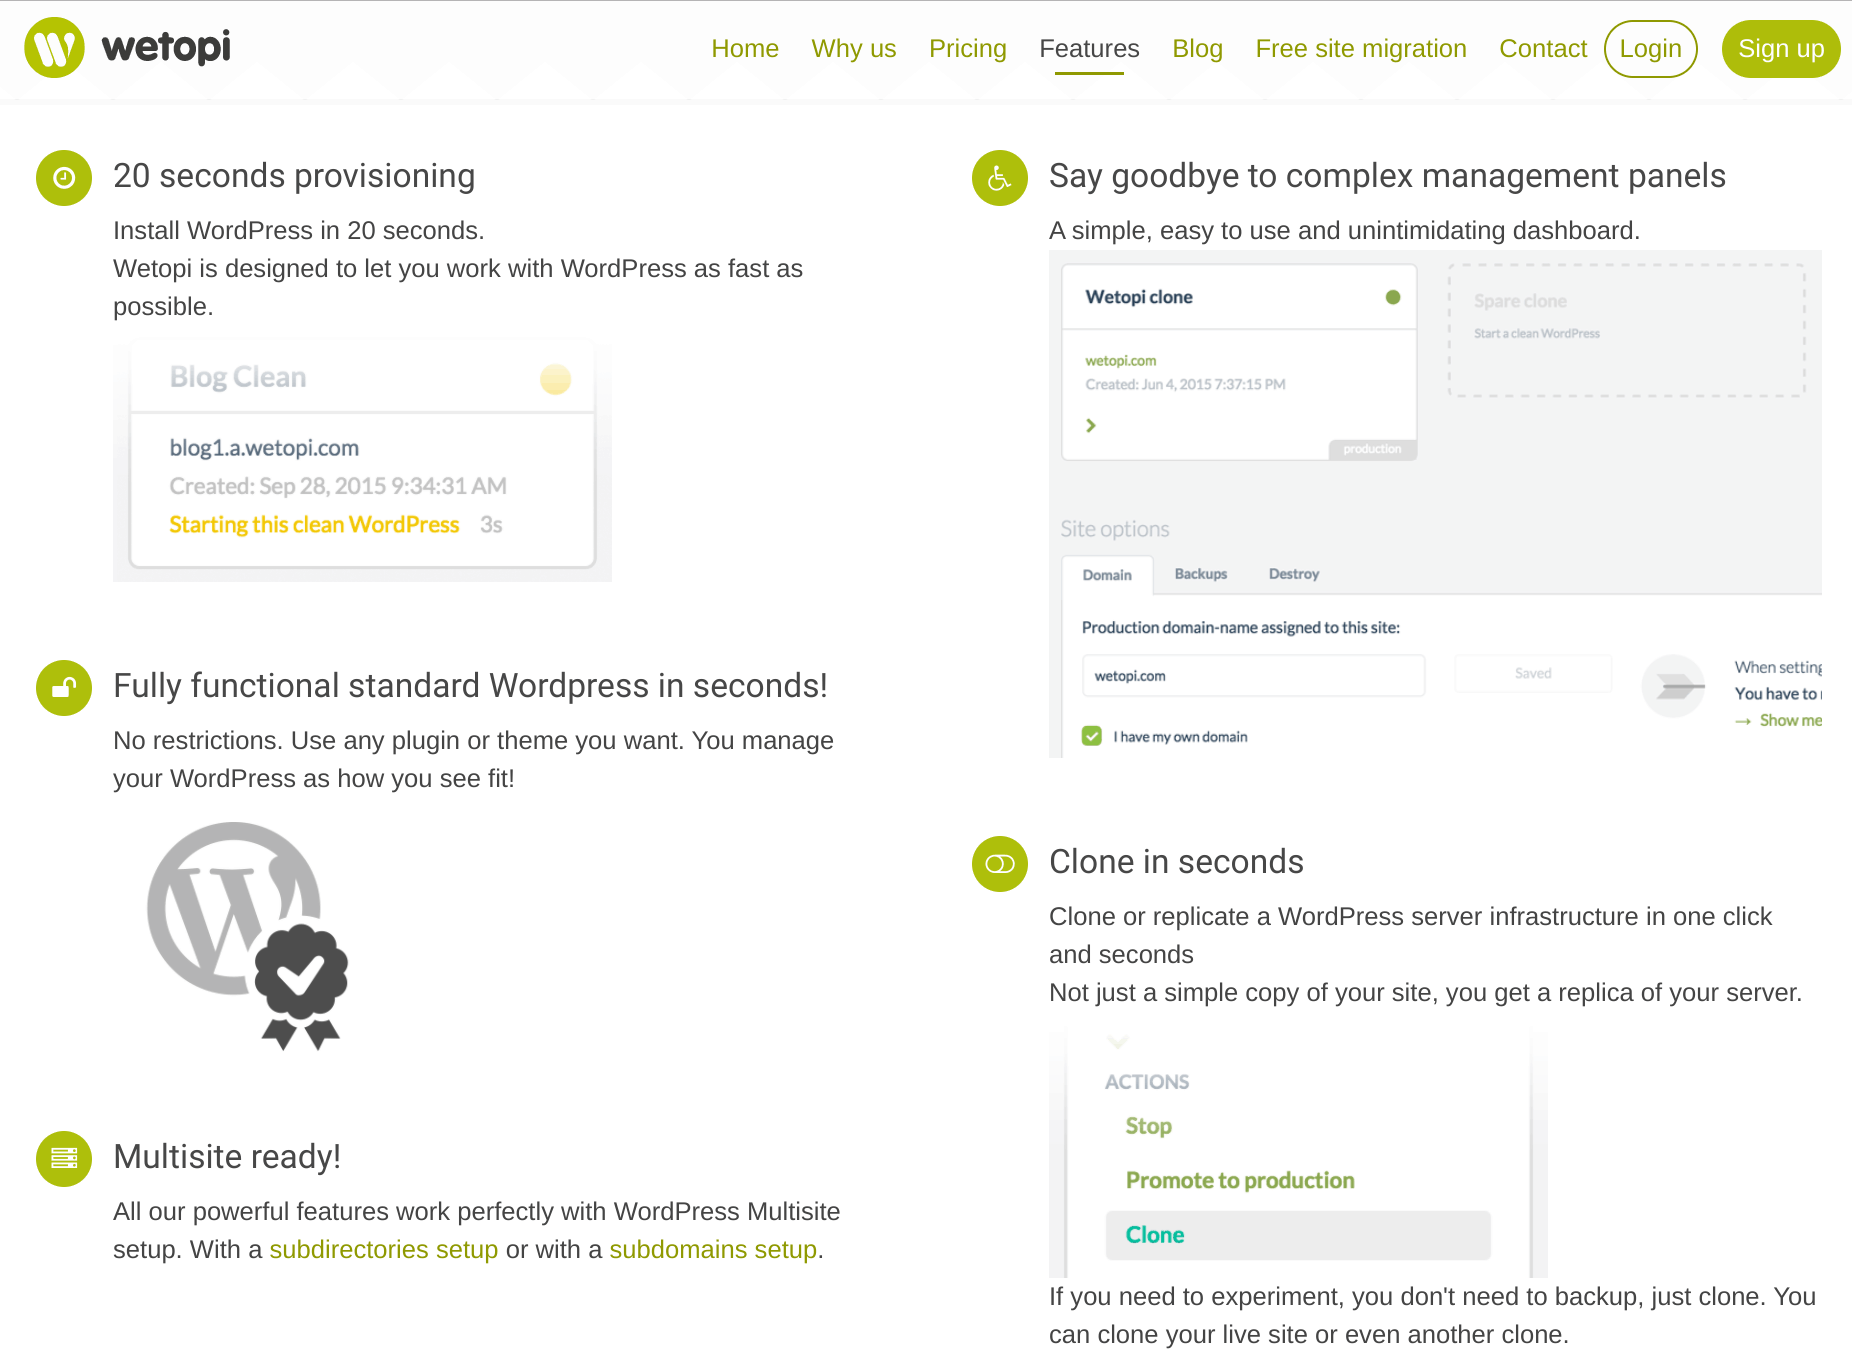Click the Blog Clean card title
Viewport: 1852px width, 1372px height.
point(238,378)
